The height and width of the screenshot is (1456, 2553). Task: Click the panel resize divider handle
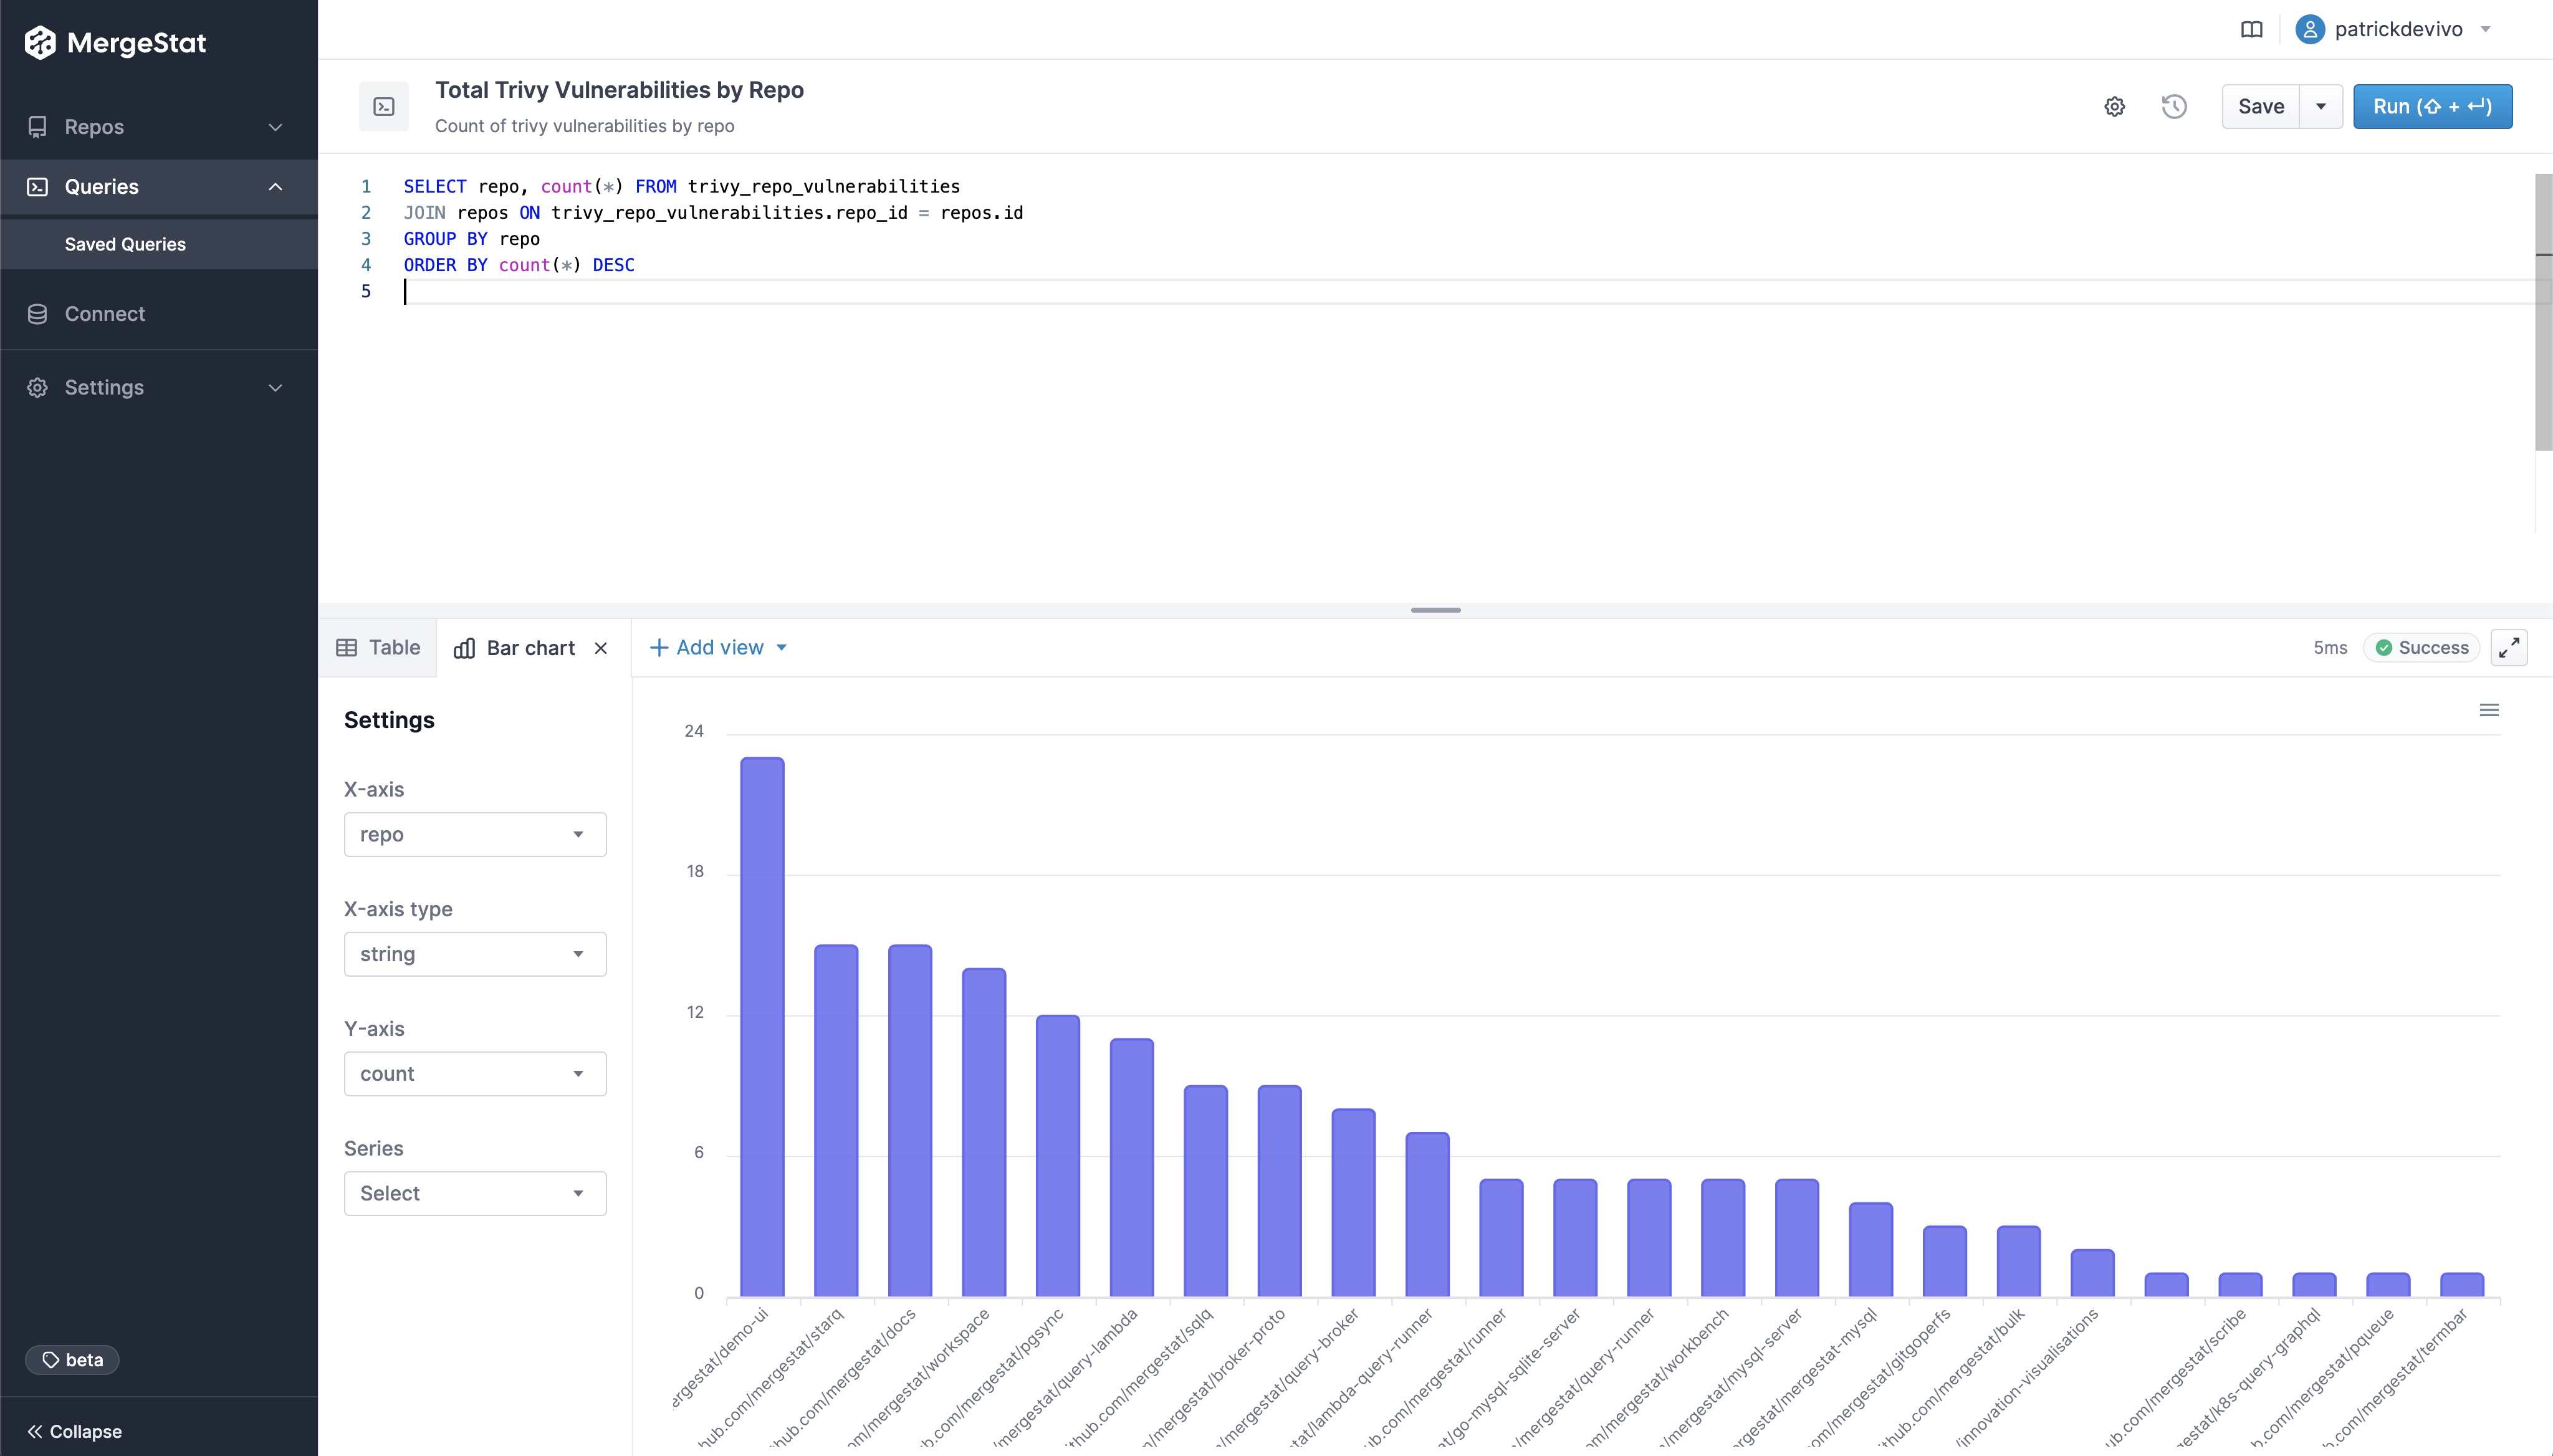click(1435, 610)
